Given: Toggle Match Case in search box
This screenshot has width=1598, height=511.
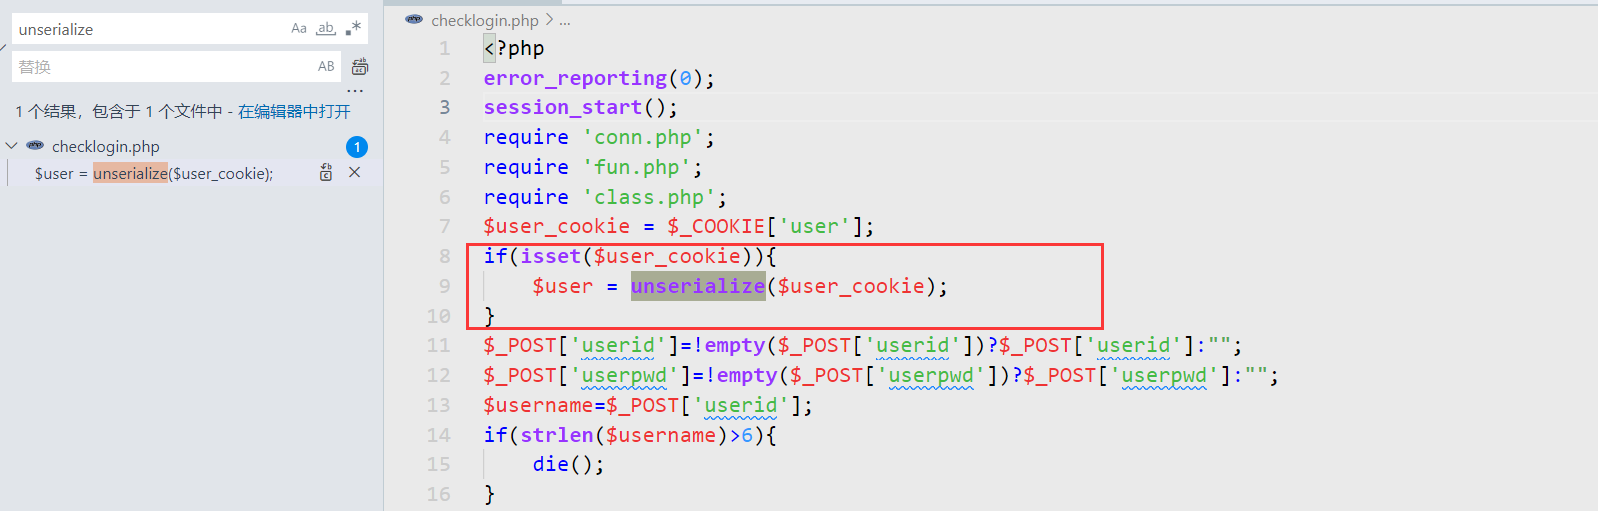Looking at the screenshot, I should pyautogui.click(x=299, y=29).
